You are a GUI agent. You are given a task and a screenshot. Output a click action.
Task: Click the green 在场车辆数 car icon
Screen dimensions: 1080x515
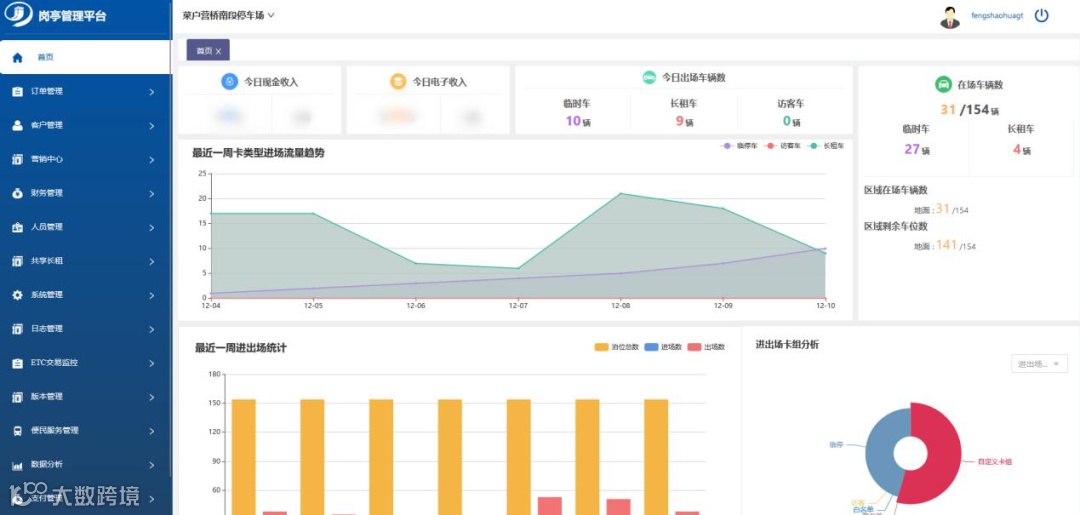(x=942, y=85)
